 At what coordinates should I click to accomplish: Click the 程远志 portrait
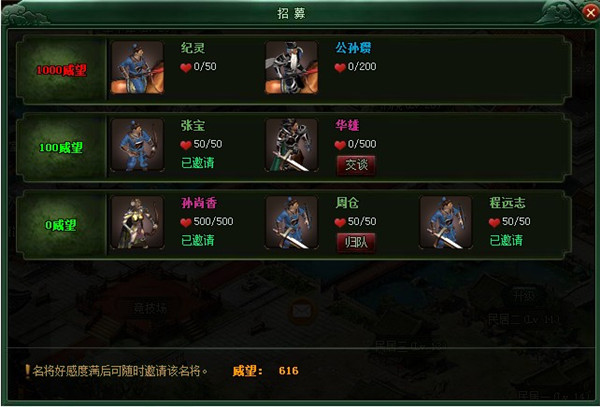(x=446, y=222)
